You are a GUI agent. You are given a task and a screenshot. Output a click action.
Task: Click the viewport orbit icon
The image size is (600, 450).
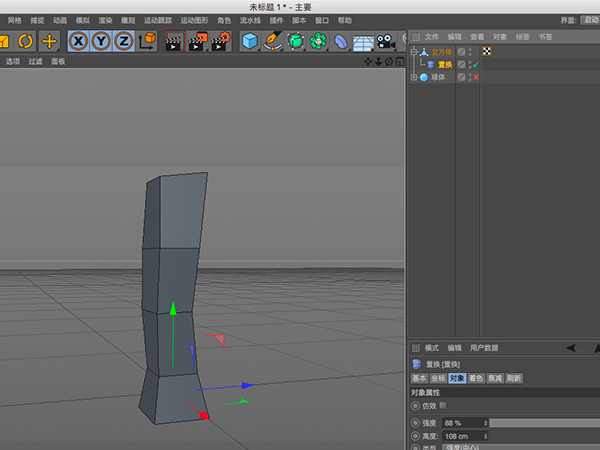click(x=389, y=62)
